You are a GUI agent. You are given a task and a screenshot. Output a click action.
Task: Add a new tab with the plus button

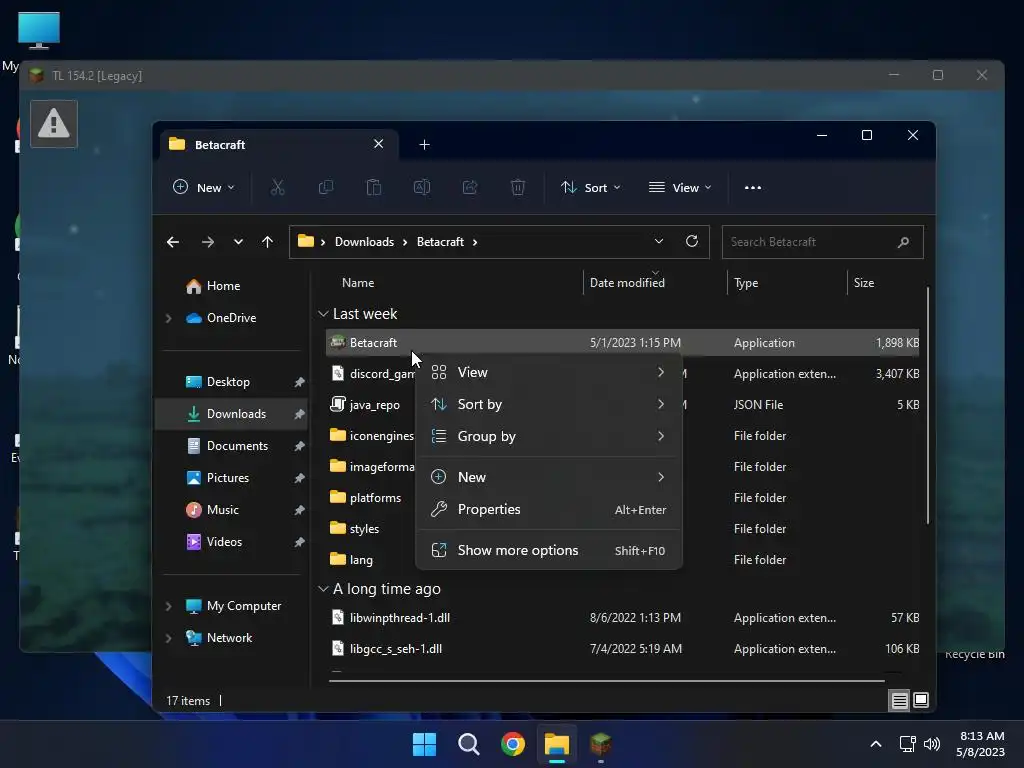click(424, 144)
